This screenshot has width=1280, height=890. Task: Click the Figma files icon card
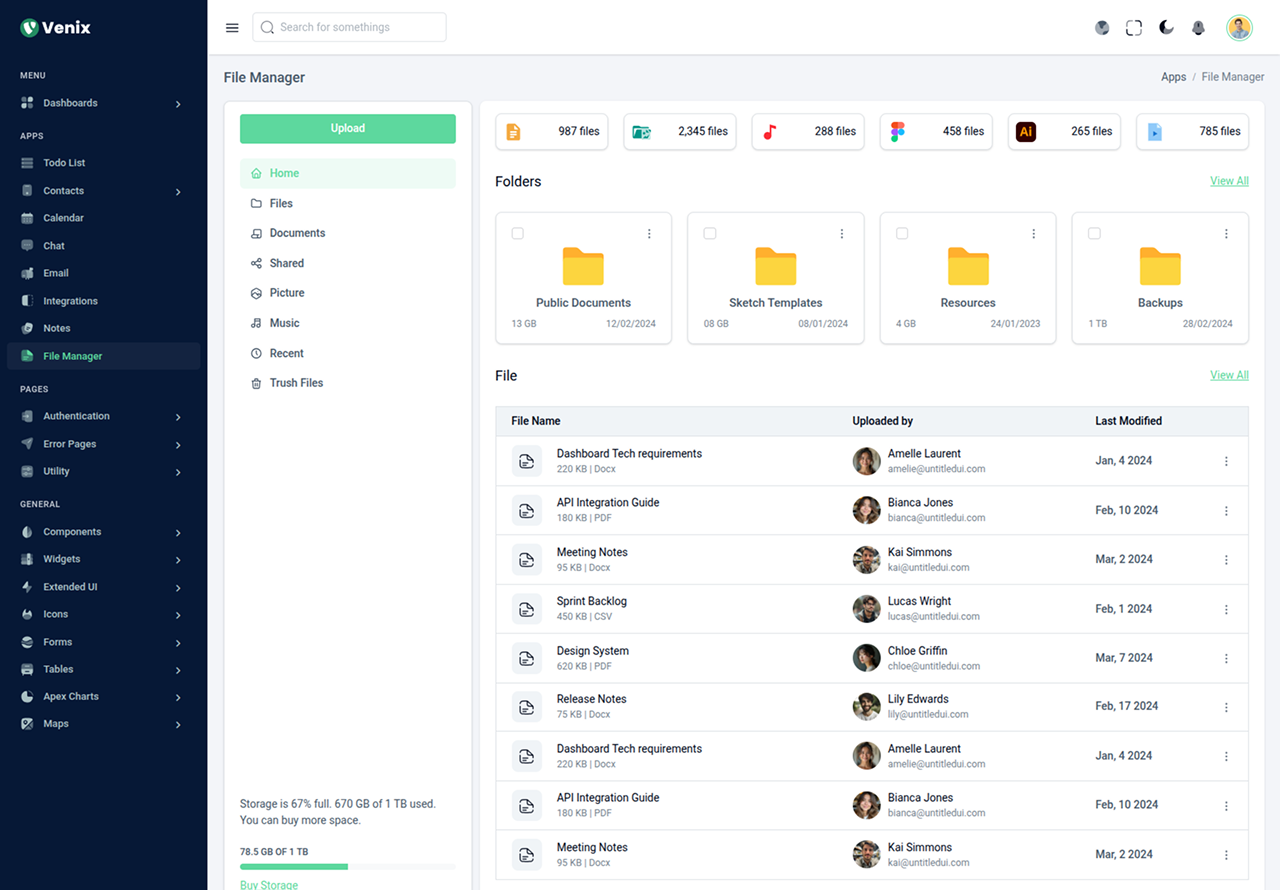click(897, 131)
